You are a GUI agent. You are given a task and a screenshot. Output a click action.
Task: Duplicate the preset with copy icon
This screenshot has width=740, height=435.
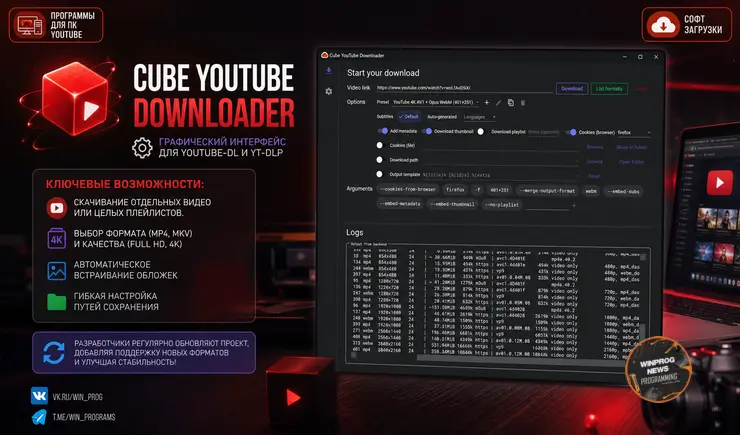pyautogui.click(x=511, y=102)
